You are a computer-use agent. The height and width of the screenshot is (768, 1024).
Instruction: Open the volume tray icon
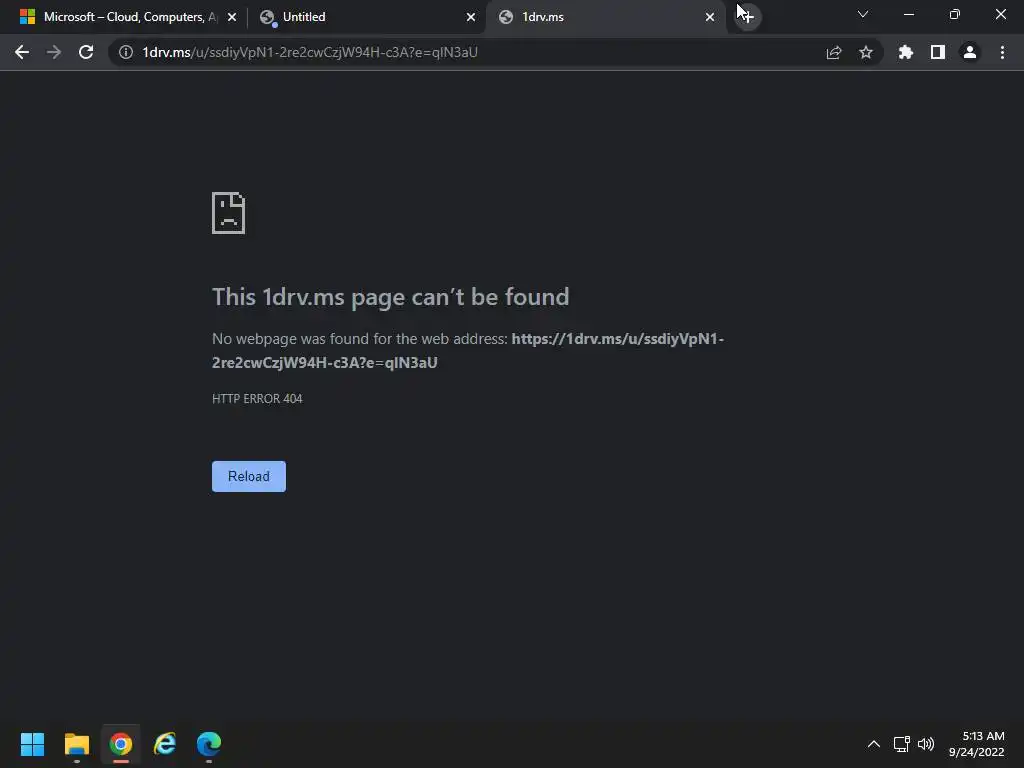[926, 744]
